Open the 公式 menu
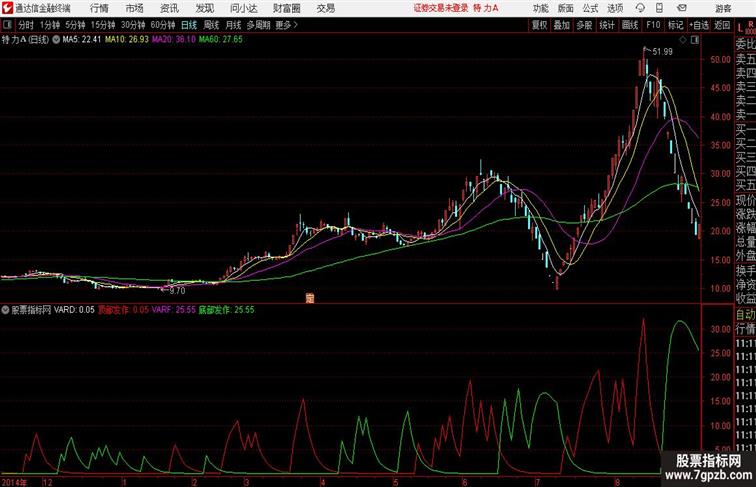Screen dimensions: 756x487 [590, 8]
